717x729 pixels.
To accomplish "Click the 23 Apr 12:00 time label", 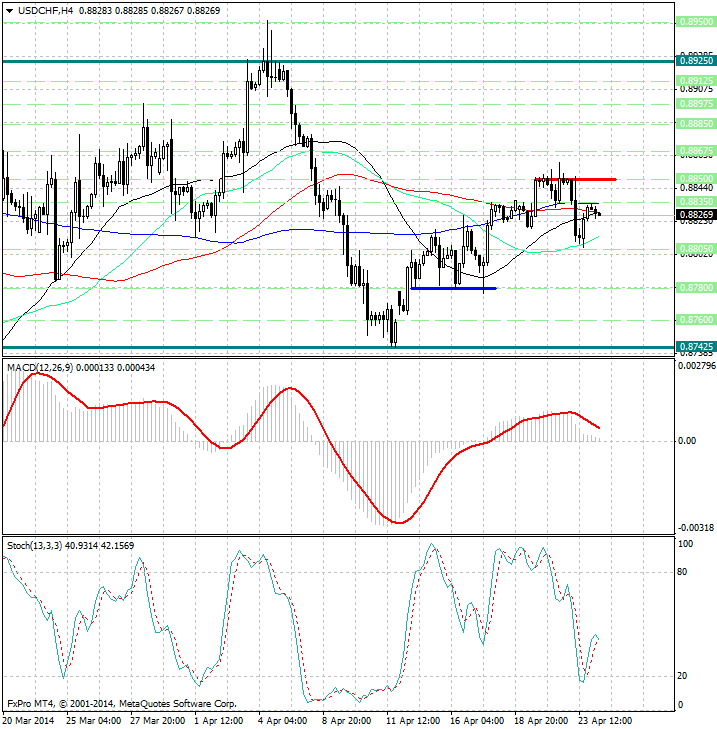I will [x=606, y=720].
